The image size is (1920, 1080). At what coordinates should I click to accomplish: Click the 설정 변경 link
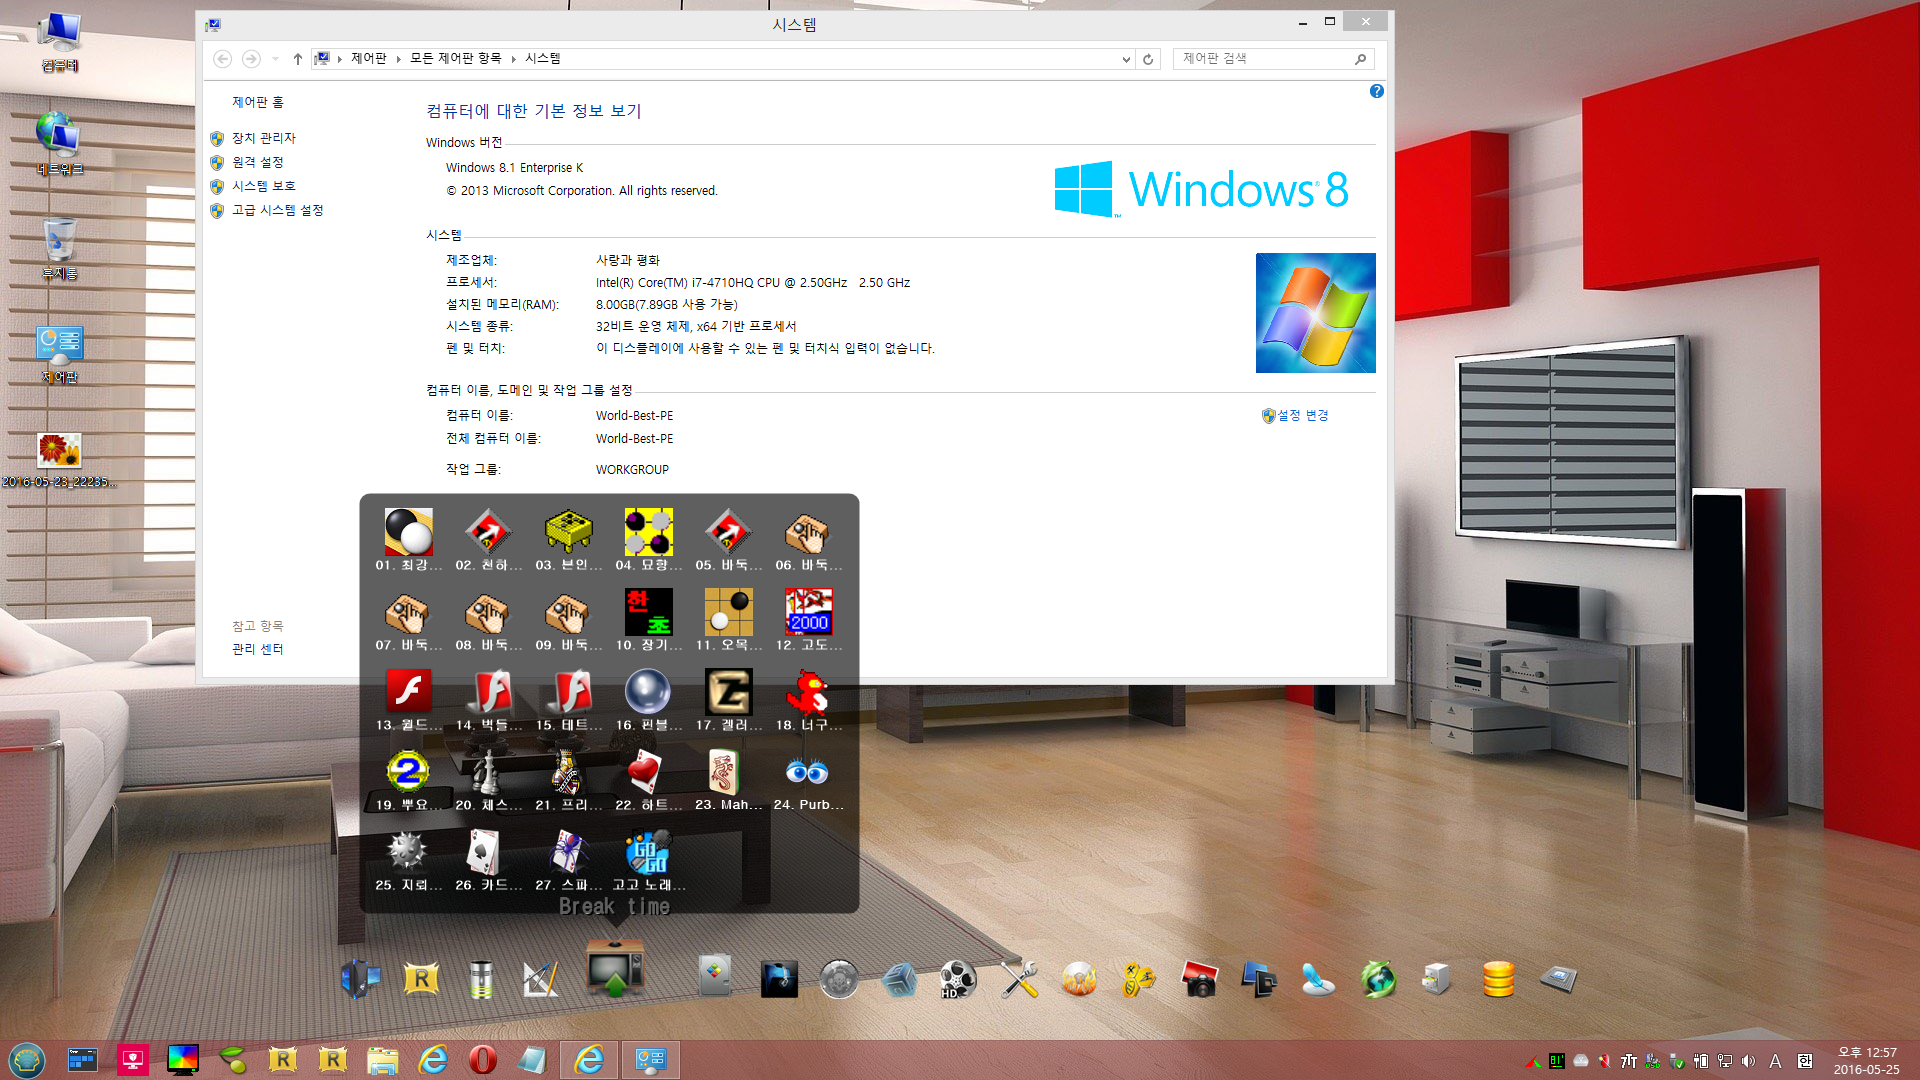coord(1303,415)
